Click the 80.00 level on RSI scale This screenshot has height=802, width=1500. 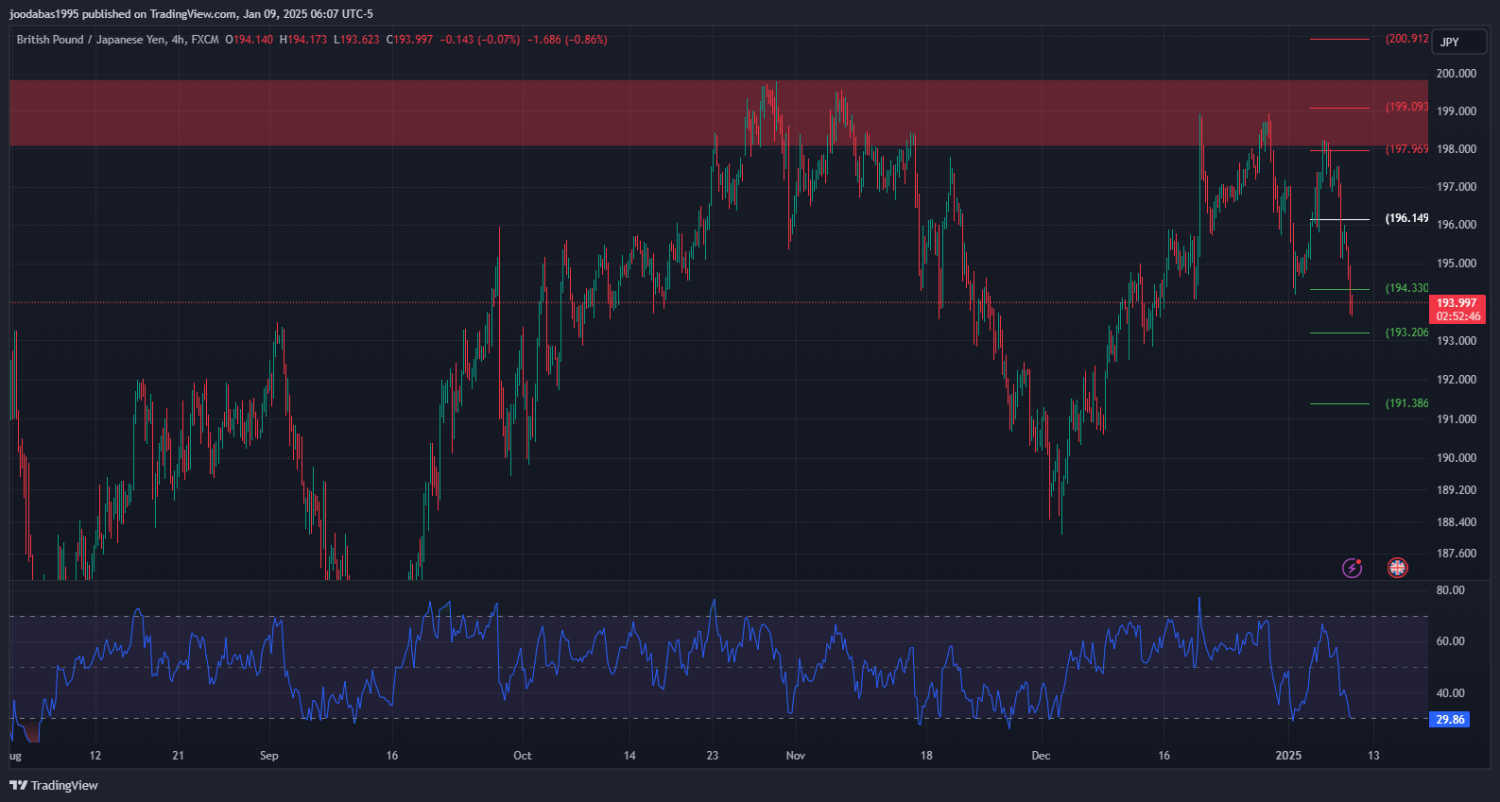tap(1450, 591)
